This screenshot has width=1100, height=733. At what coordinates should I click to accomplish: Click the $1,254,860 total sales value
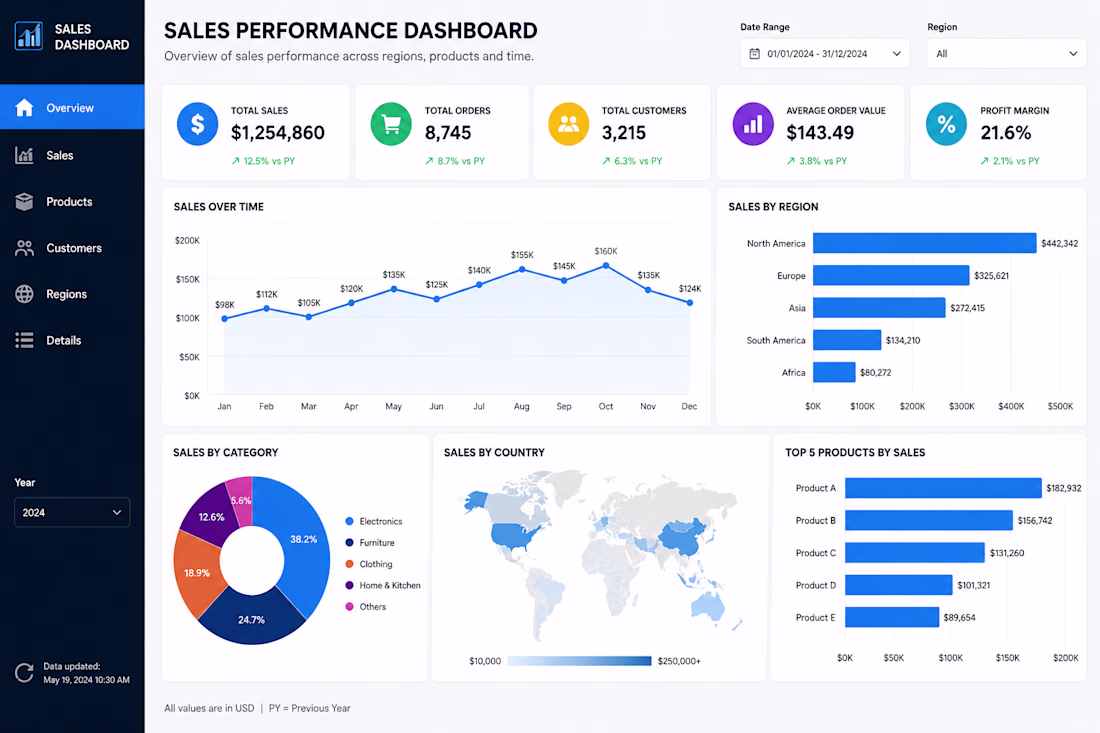(x=278, y=133)
